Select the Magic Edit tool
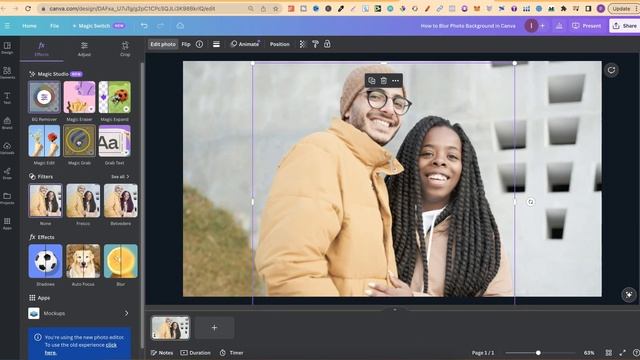Viewport: 640px width, 360px height. click(44, 141)
